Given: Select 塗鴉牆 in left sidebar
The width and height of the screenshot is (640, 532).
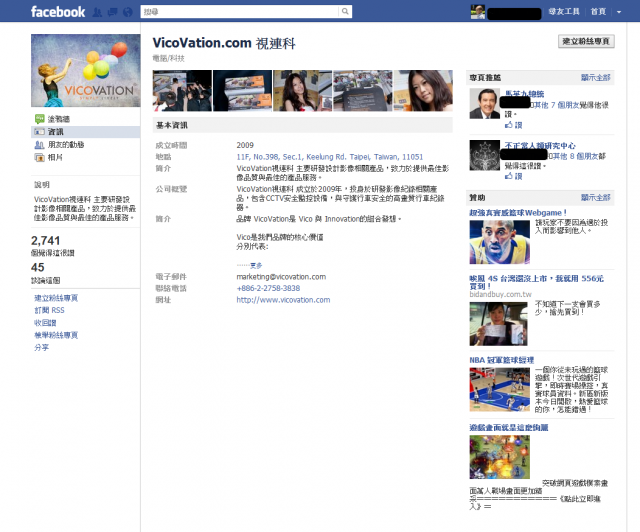Looking at the screenshot, I should point(59,119).
